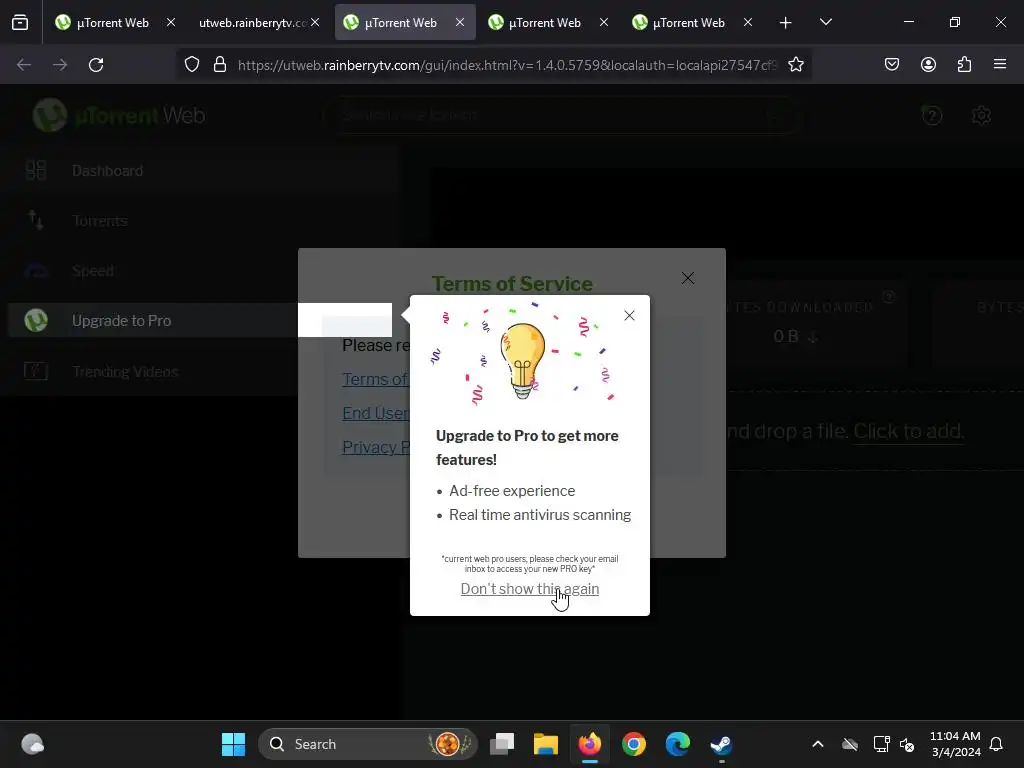Close the Upgrade to Pro popup
The image size is (1024, 768).
click(x=629, y=315)
